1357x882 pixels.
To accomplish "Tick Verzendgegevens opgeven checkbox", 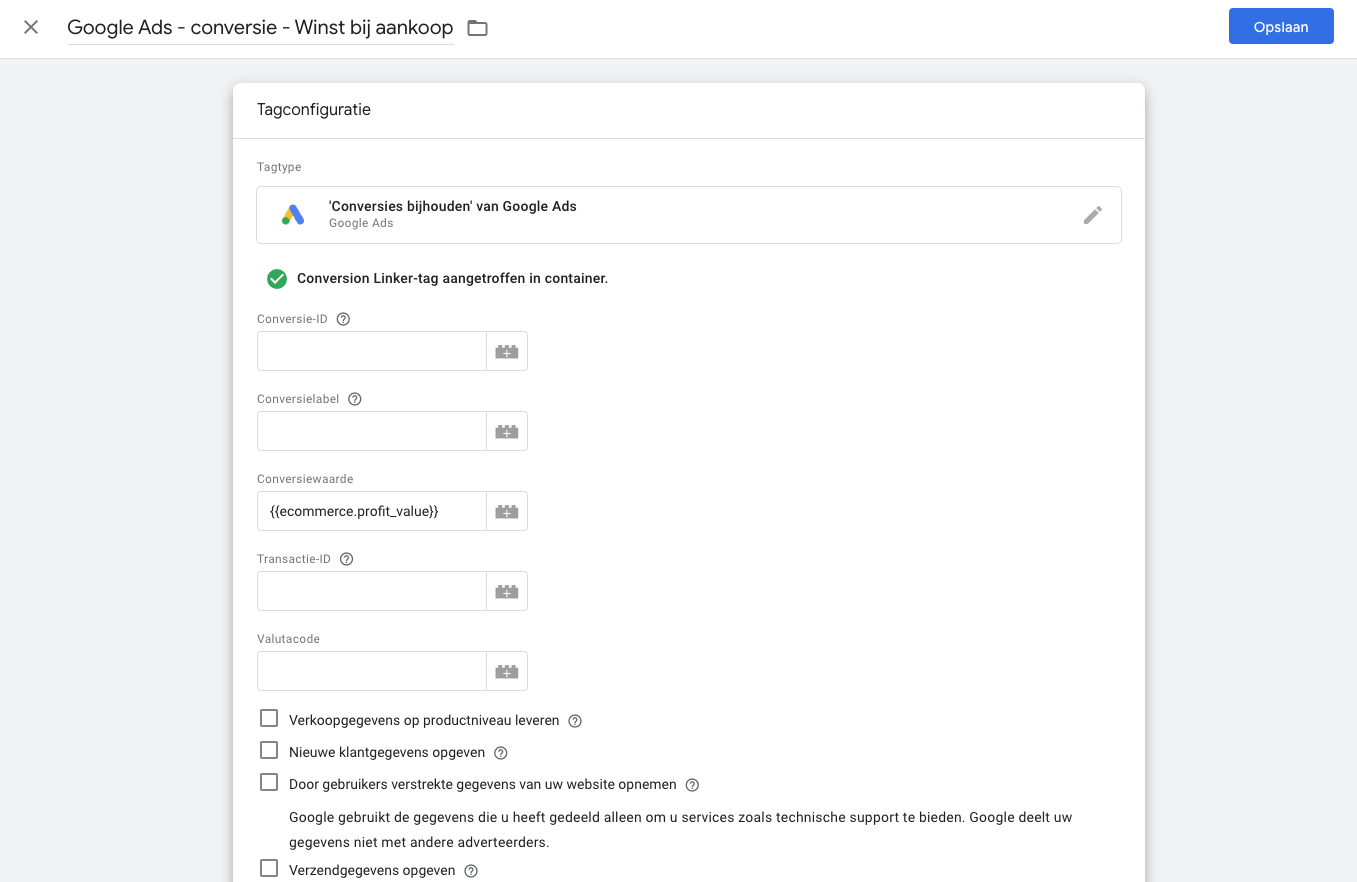I will point(269,868).
